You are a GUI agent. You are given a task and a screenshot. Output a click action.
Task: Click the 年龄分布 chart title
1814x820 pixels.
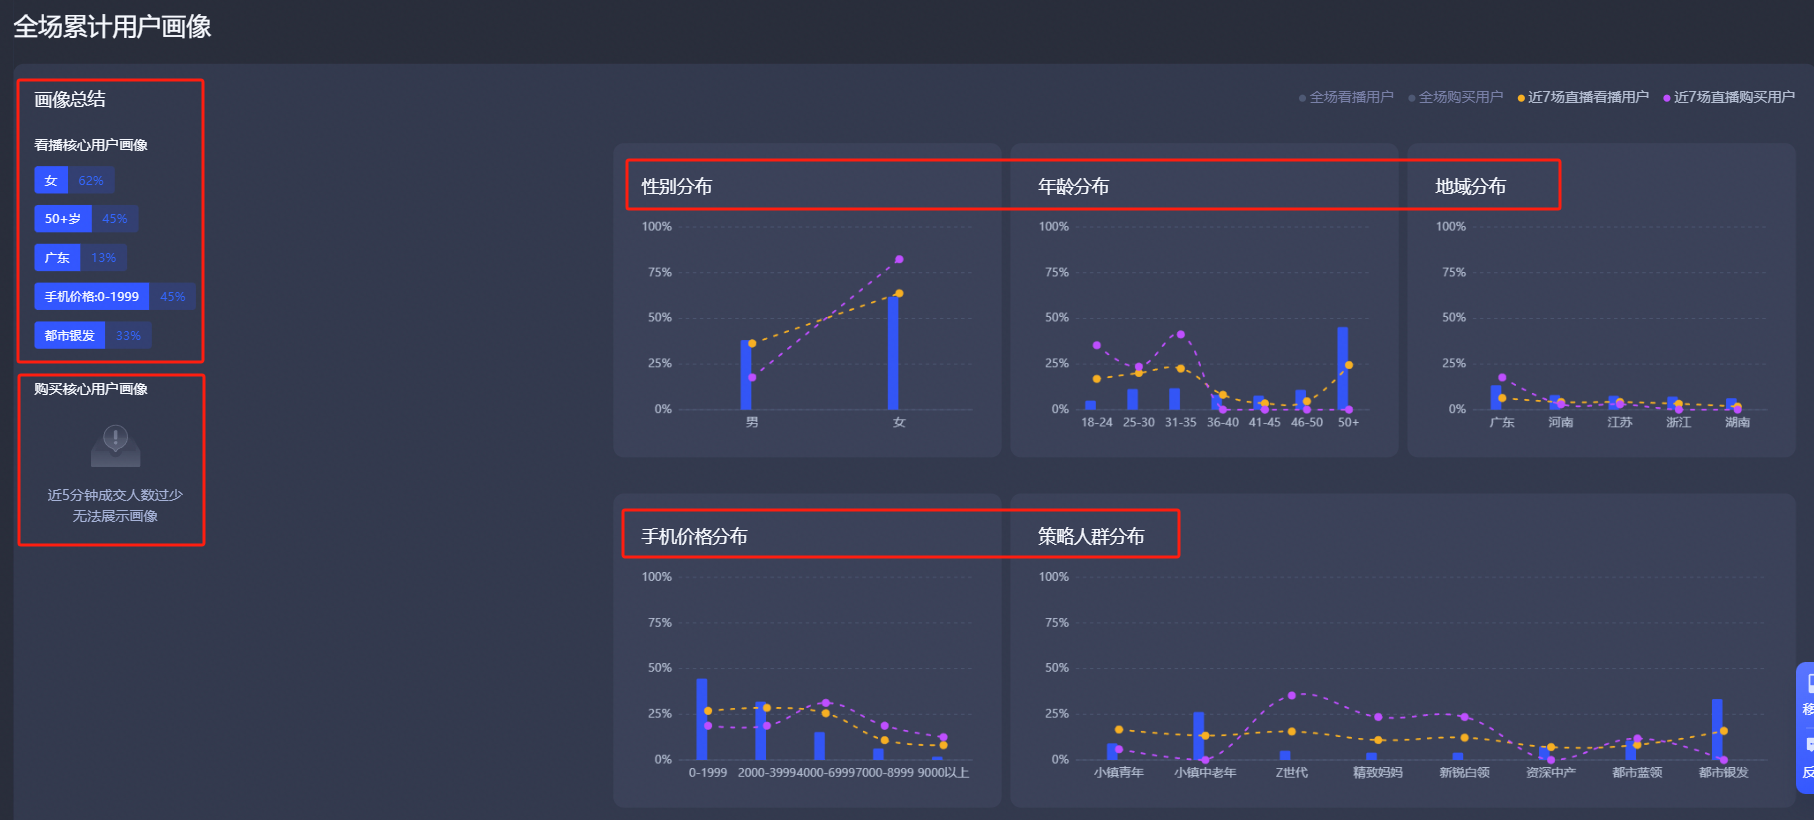[x=1073, y=186]
